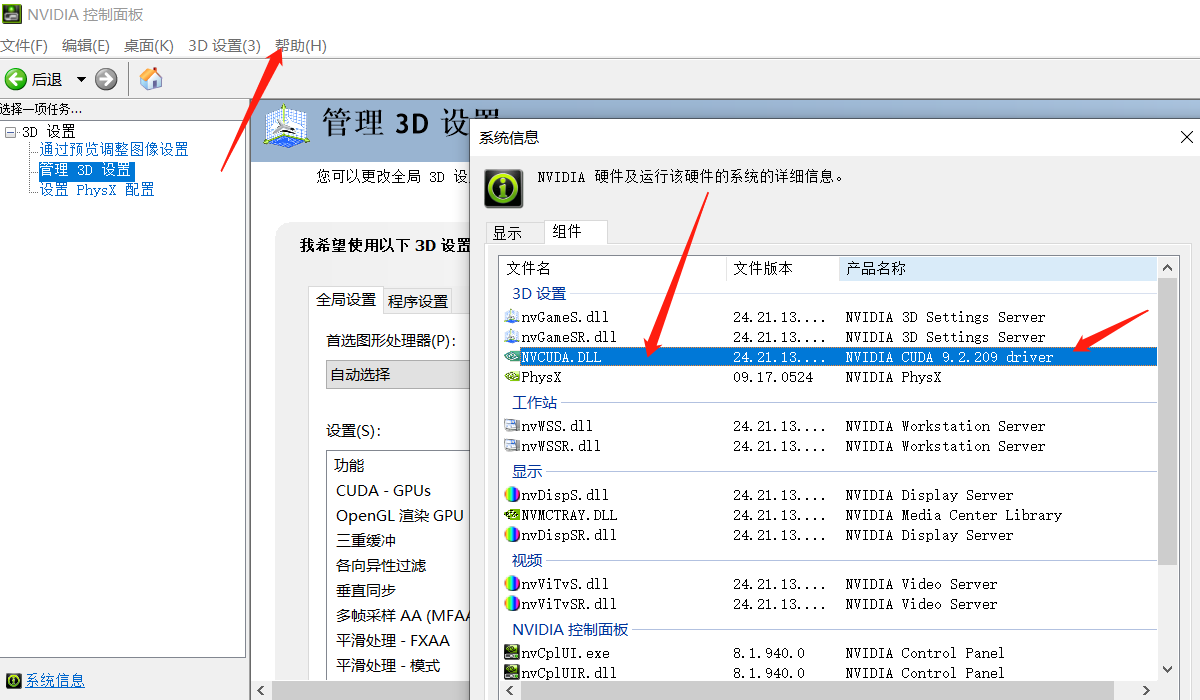Collapse the 3D 设置 tree node
The image size is (1200, 700).
pyautogui.click(x=10, y=132)
